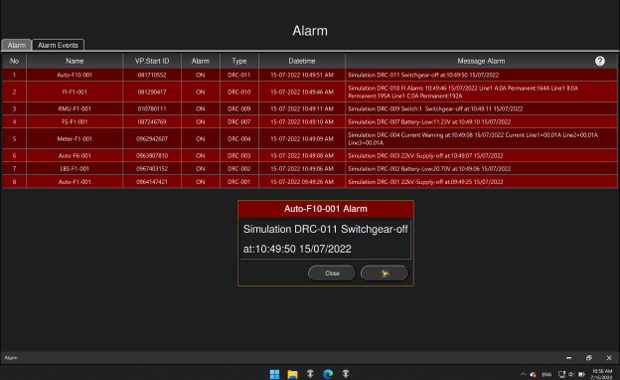
Task: Click the DRC-007 type cell
Action: [239, 122]
